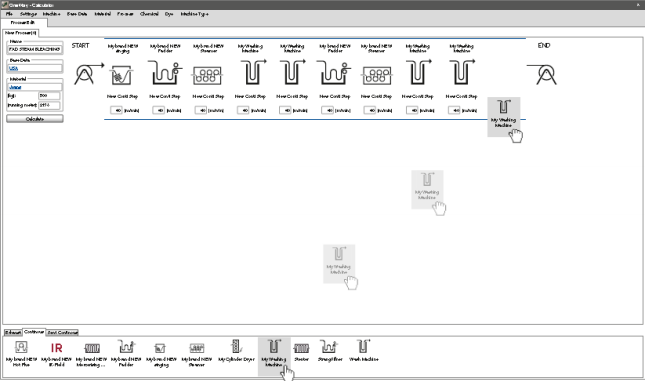Pick the Cylinder Dryer from palette
Screen dimensions: 645x381
(236, 351)
